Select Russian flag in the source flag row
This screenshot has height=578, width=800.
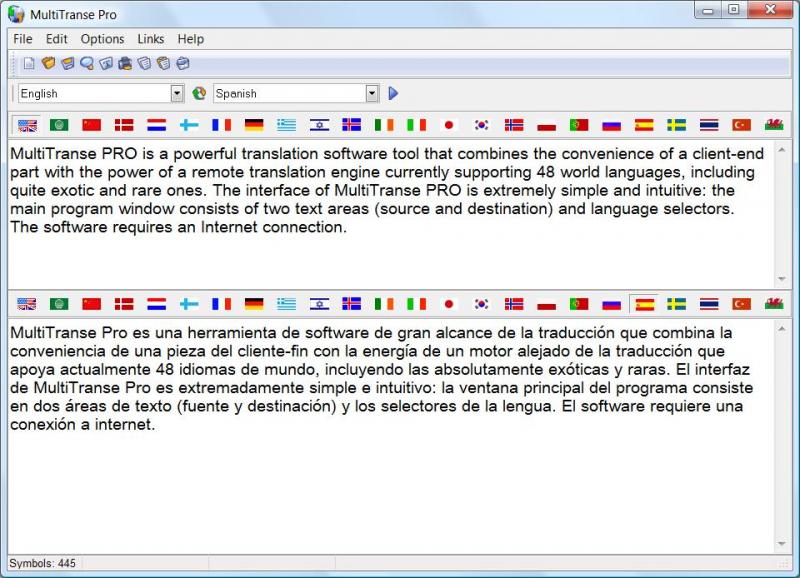coord(612,125)
